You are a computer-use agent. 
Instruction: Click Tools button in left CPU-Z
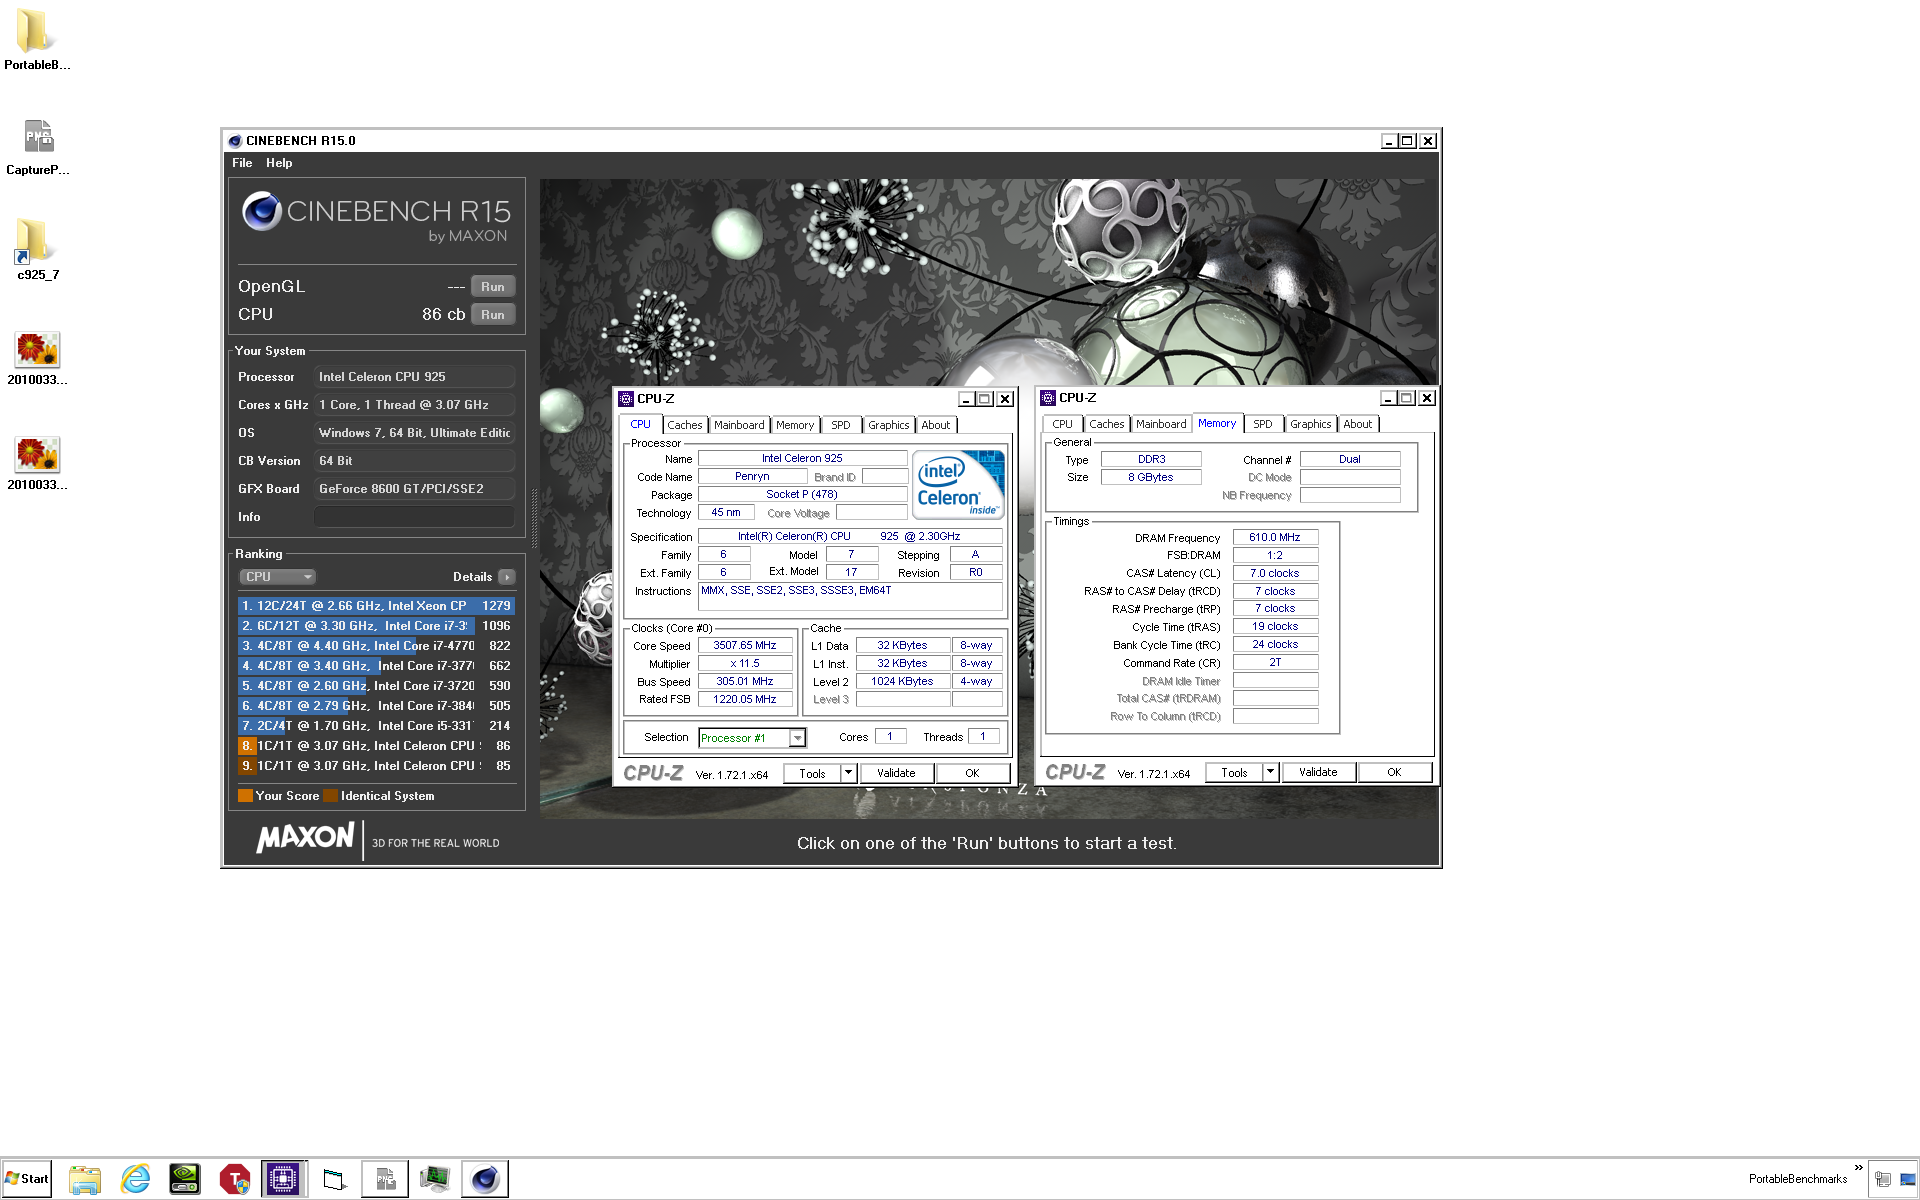pos(812,773)
